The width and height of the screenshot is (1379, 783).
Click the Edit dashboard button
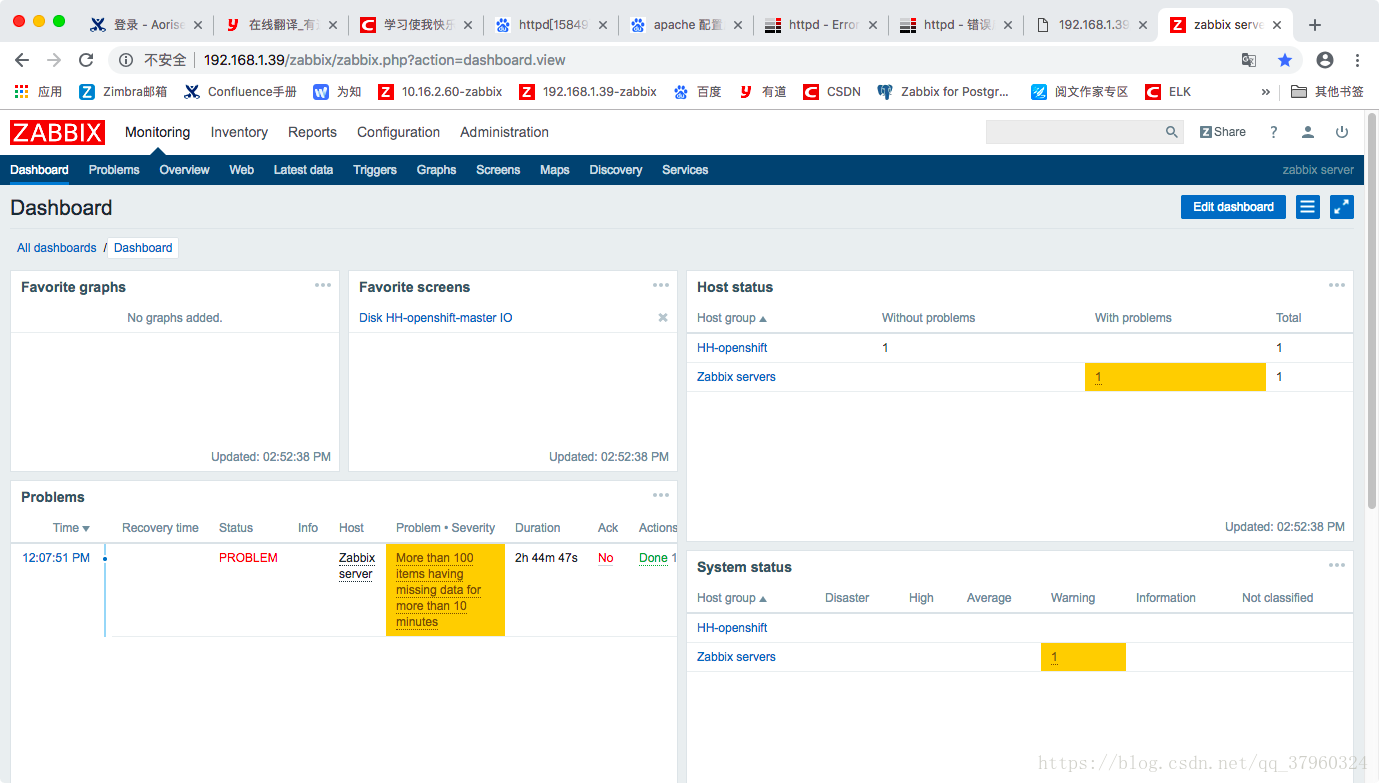click(1233, 207)
